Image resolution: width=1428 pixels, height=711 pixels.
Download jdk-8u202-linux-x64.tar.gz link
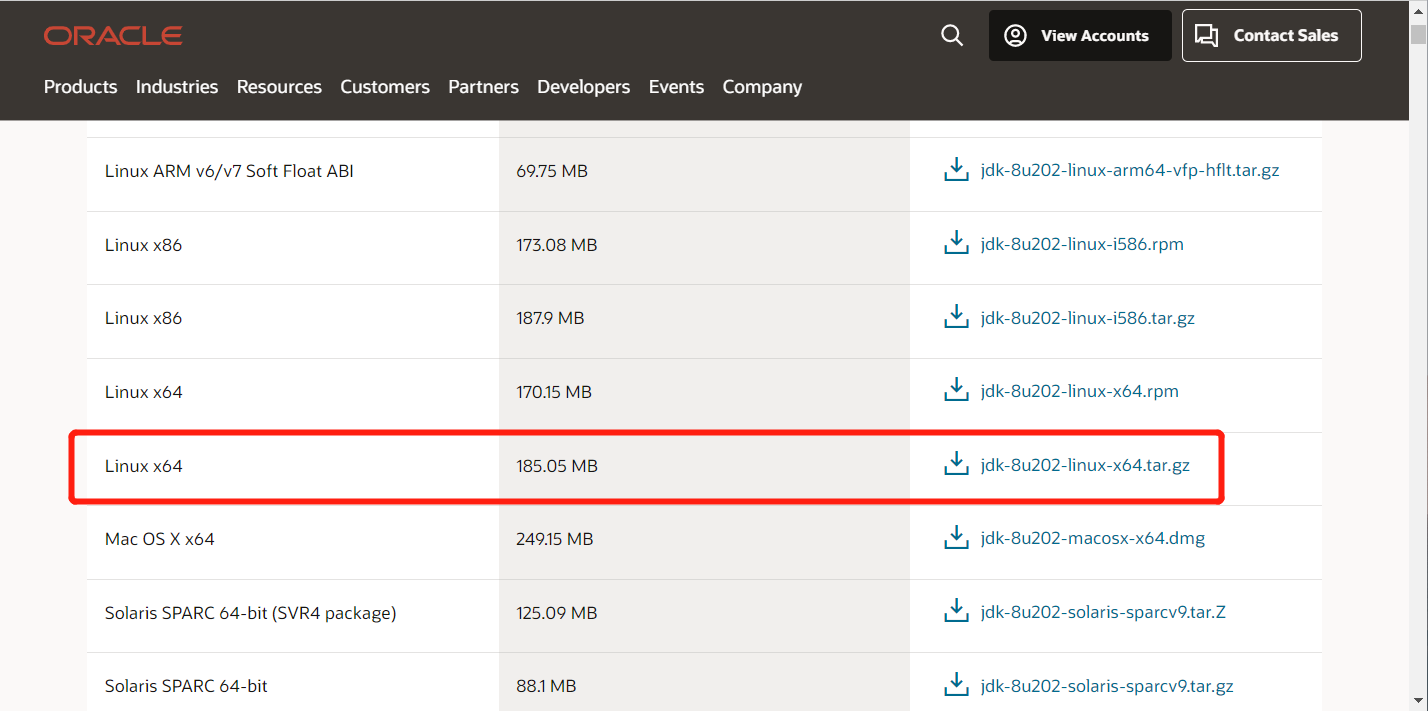tap(1085, 465)
